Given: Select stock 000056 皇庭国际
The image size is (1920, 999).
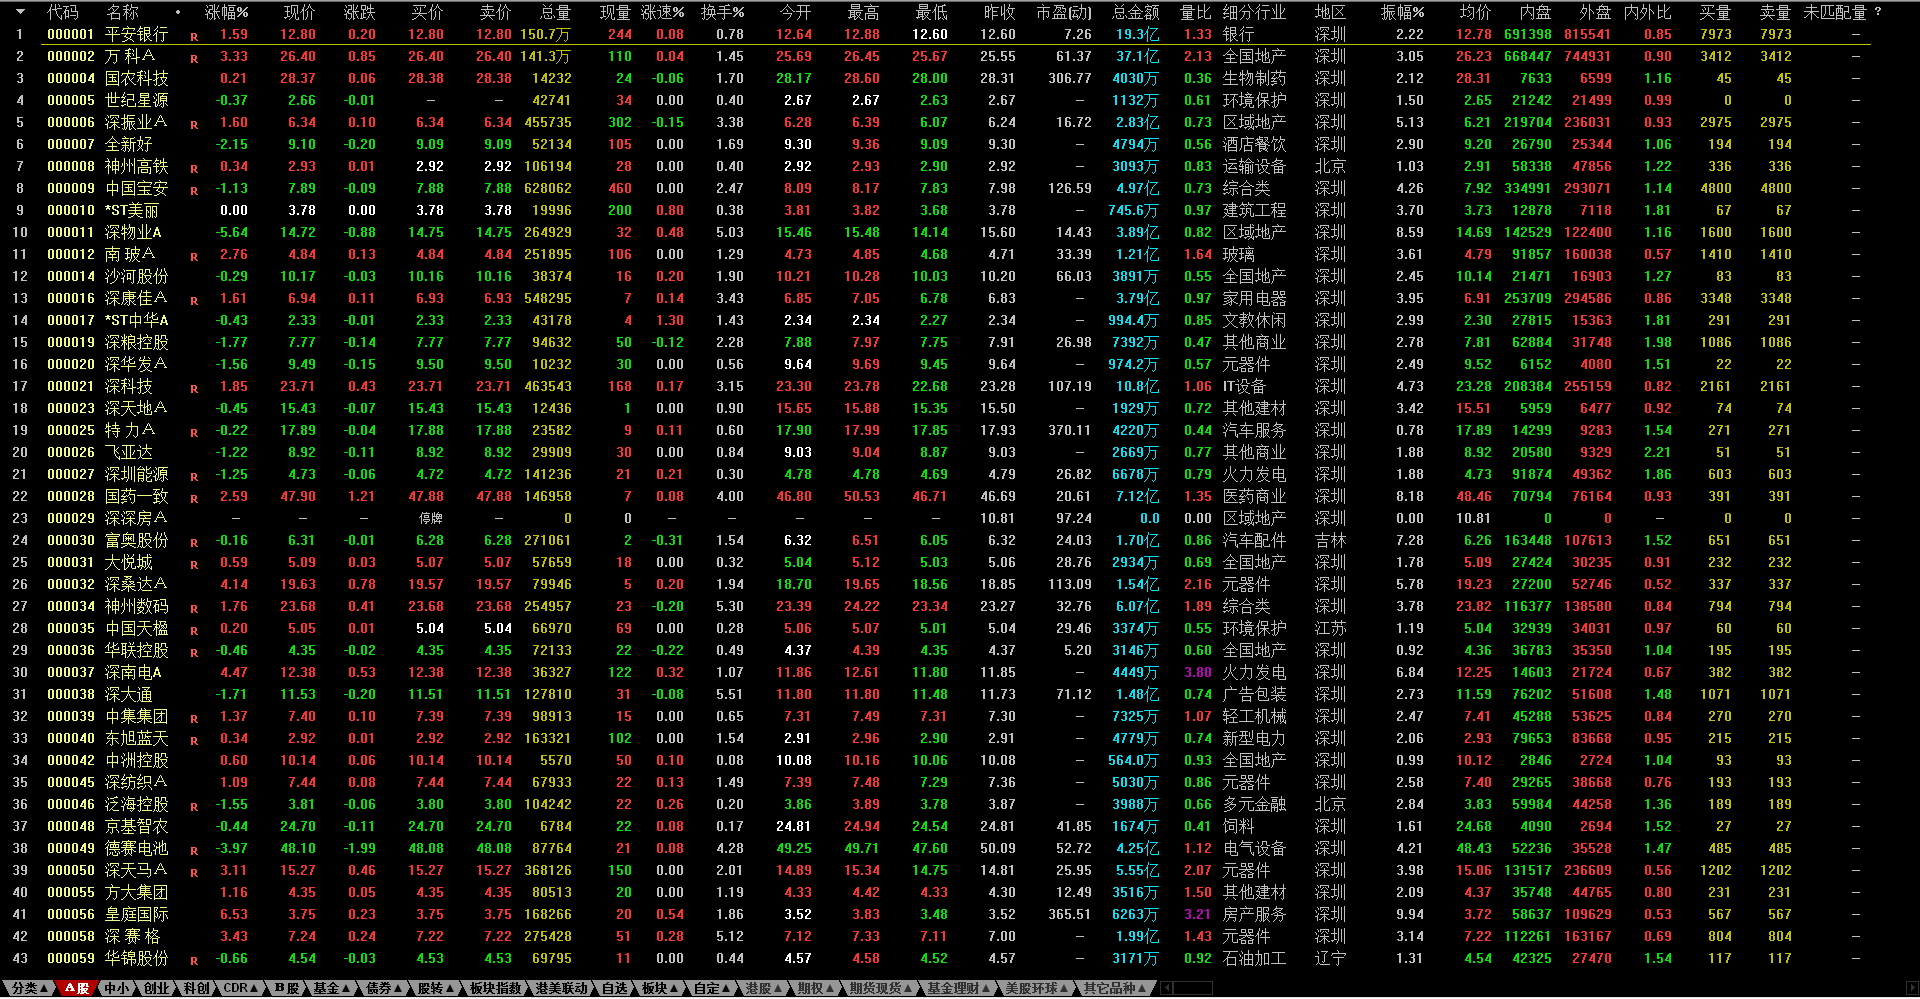Looking at the screenshot, I should [x=935, y=914].
